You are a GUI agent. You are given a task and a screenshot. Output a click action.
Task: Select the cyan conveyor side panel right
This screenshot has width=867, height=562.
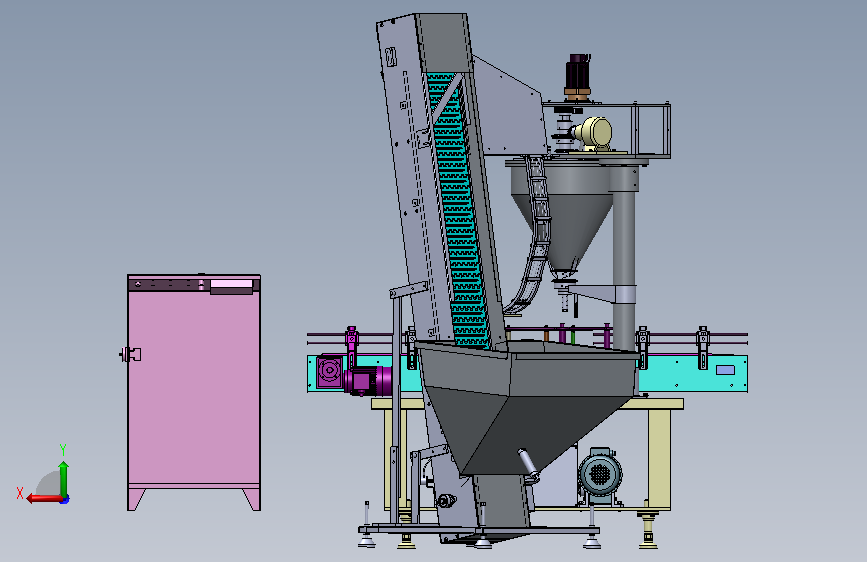[694, 373]
